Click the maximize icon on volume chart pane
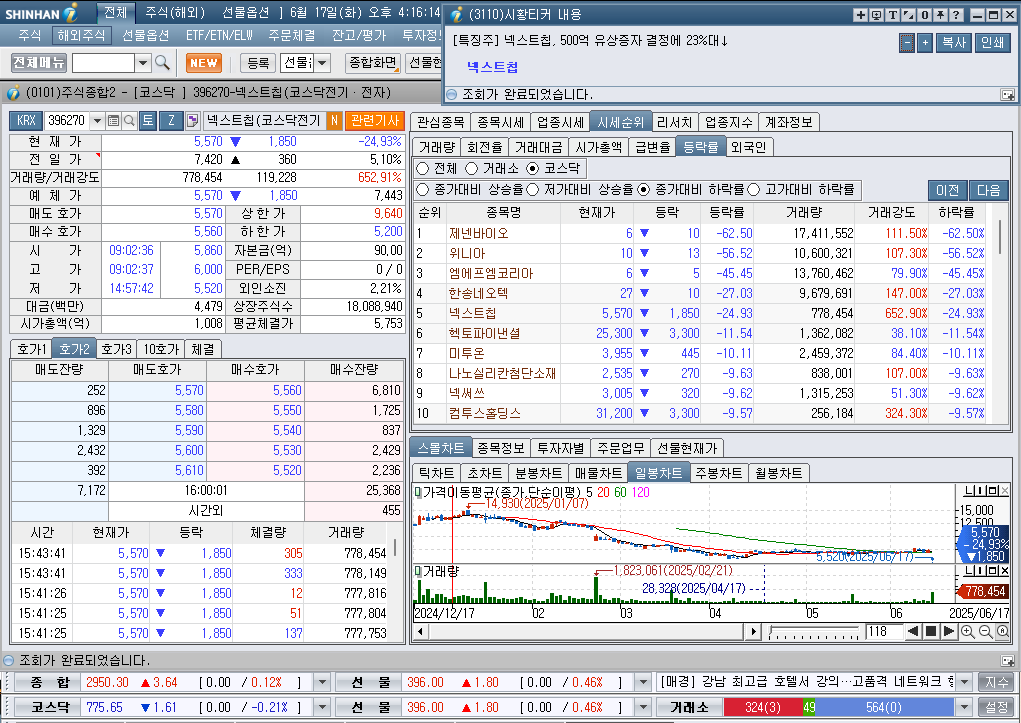The height and width of the screenshot is (723, 1021). point(993,571)
